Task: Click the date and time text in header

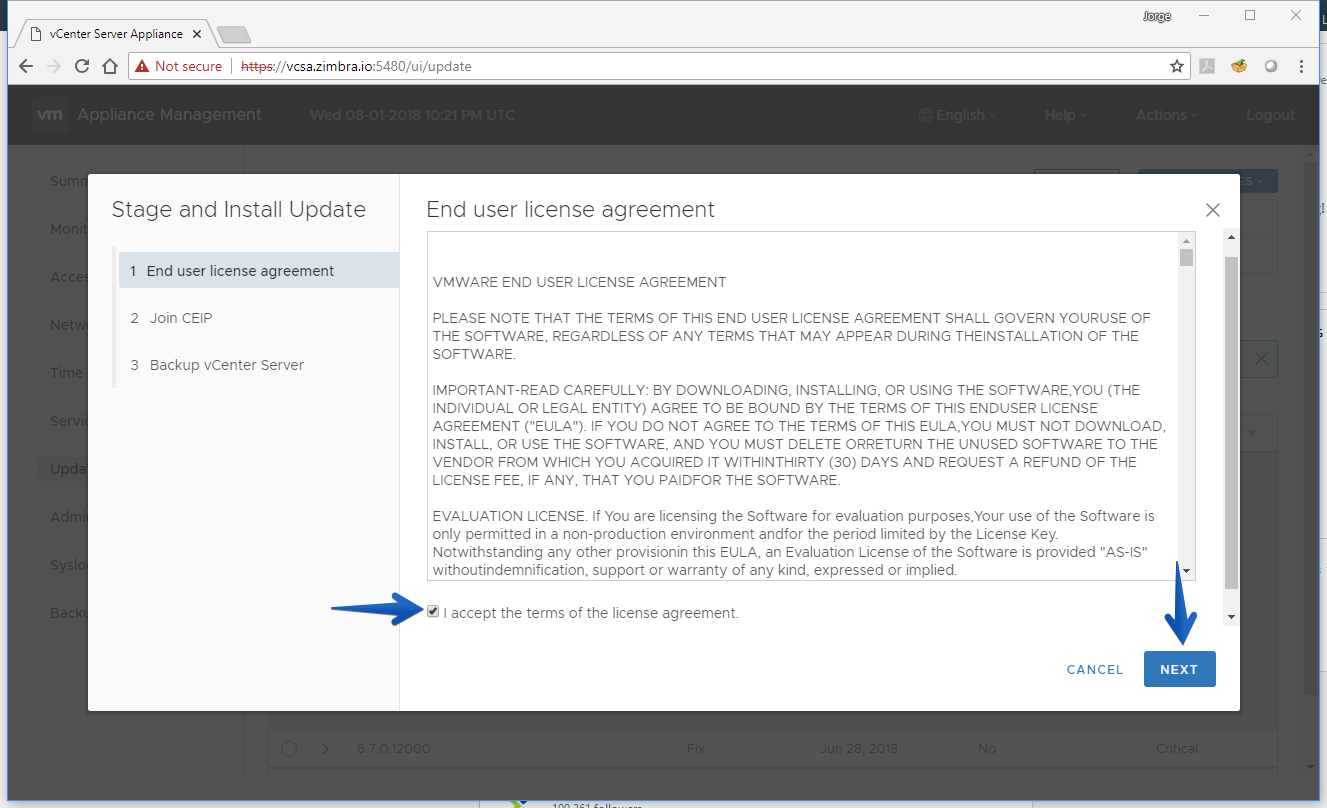Action: (412, 115)
